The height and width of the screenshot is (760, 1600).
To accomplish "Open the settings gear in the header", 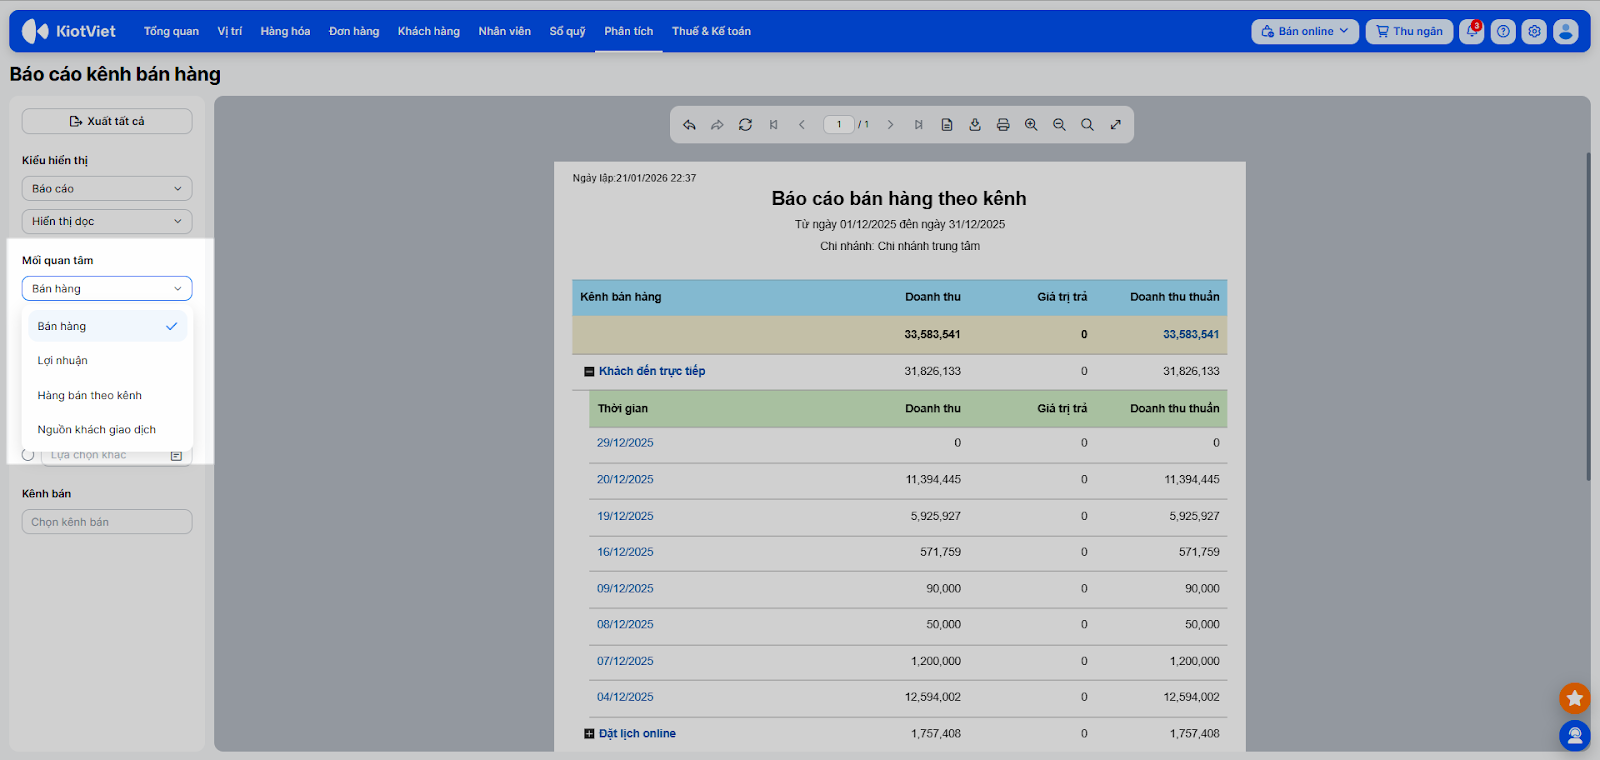I will tap(1534, 32).
